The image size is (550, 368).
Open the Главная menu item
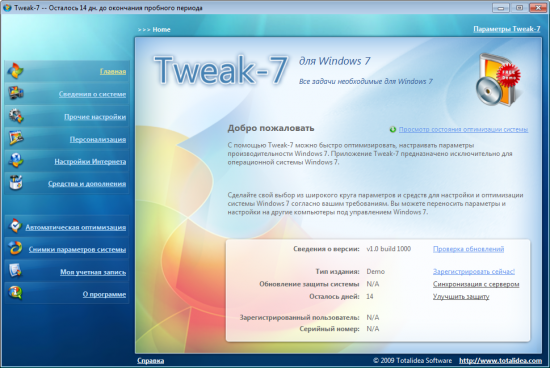113,72
